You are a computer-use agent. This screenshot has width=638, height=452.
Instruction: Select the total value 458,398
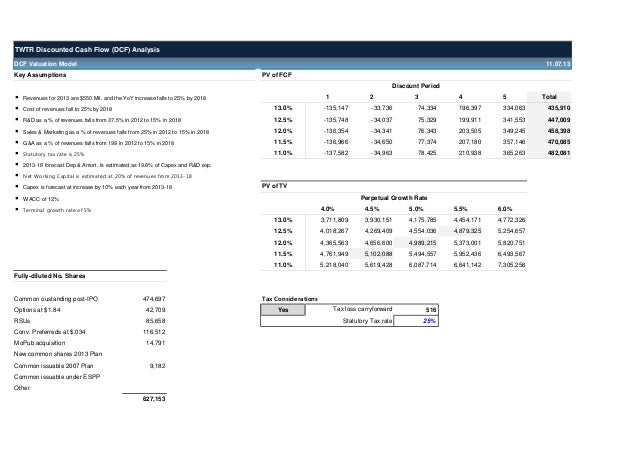(559, 131)
